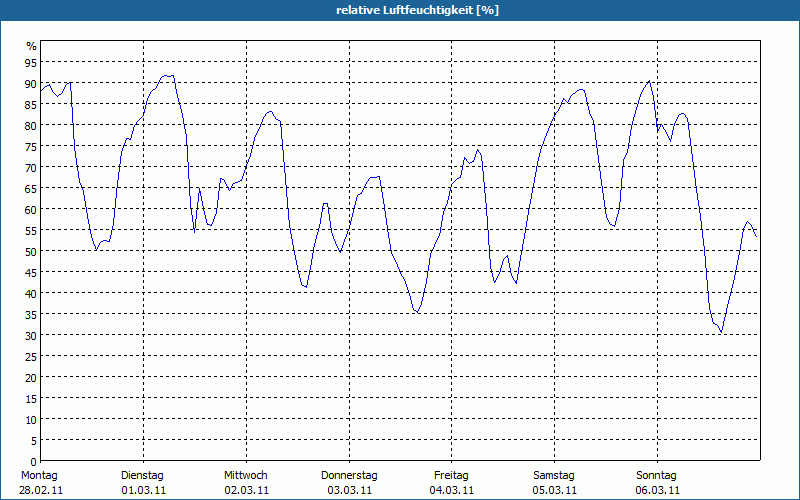
Task: Click the % unit label above the y-axis
Action: pyautogui.click(x=32, y=46)
